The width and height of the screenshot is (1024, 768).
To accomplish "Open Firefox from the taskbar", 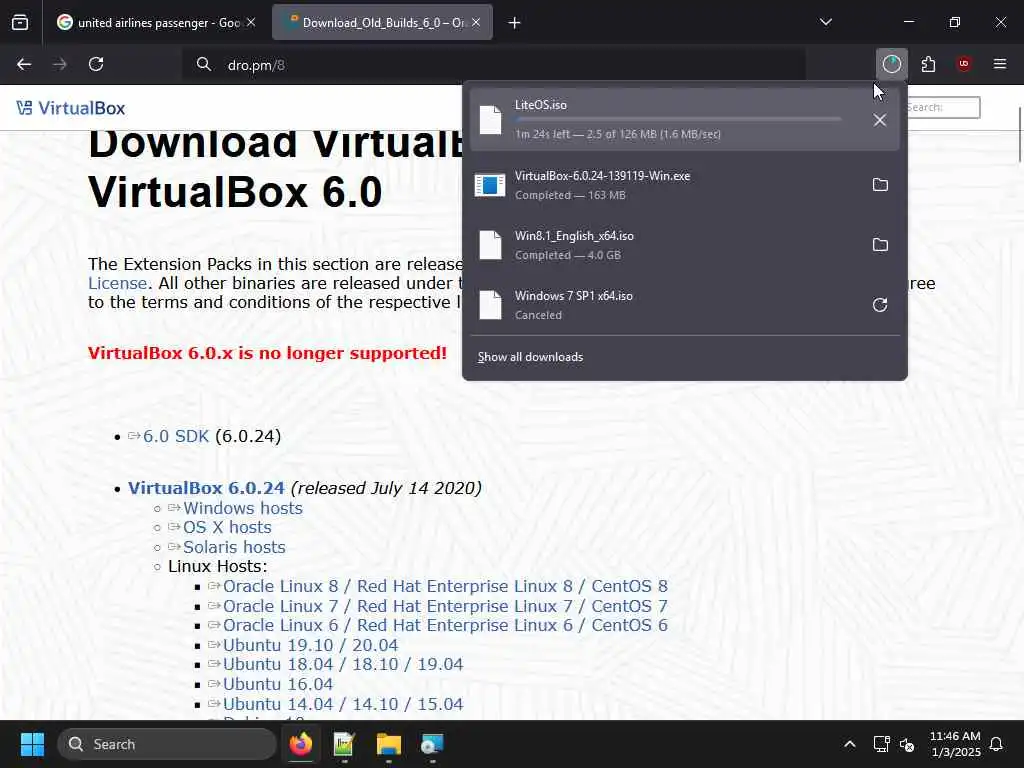I will (x=300, y=744).
